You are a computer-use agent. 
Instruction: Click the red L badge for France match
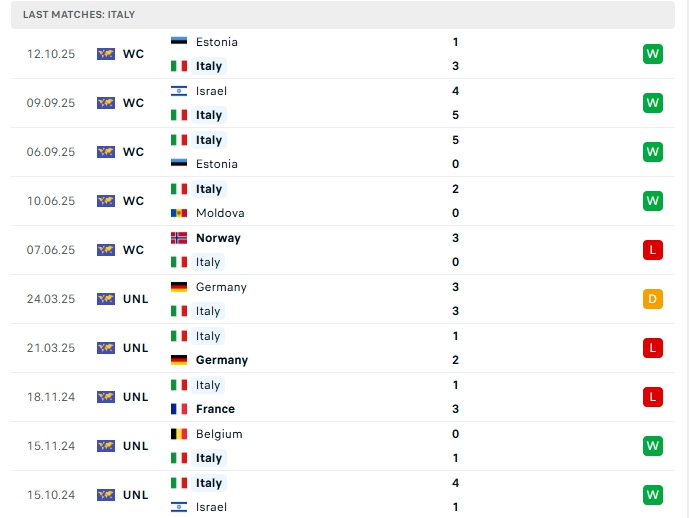click(653, 397)
